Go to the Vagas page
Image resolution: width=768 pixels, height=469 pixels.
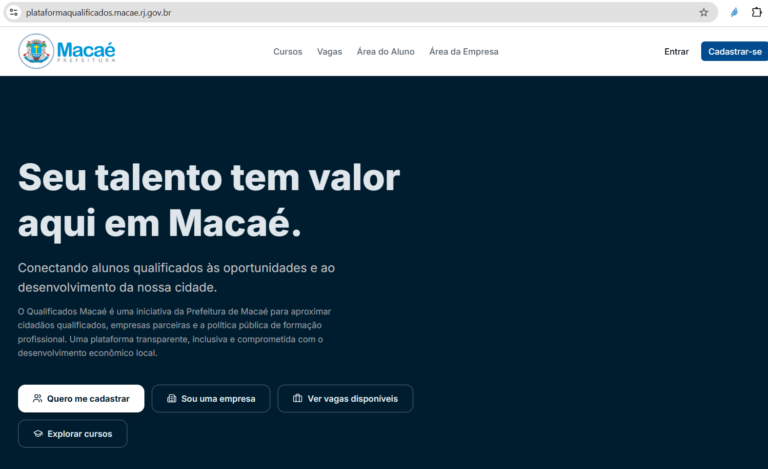coord(329,51)
